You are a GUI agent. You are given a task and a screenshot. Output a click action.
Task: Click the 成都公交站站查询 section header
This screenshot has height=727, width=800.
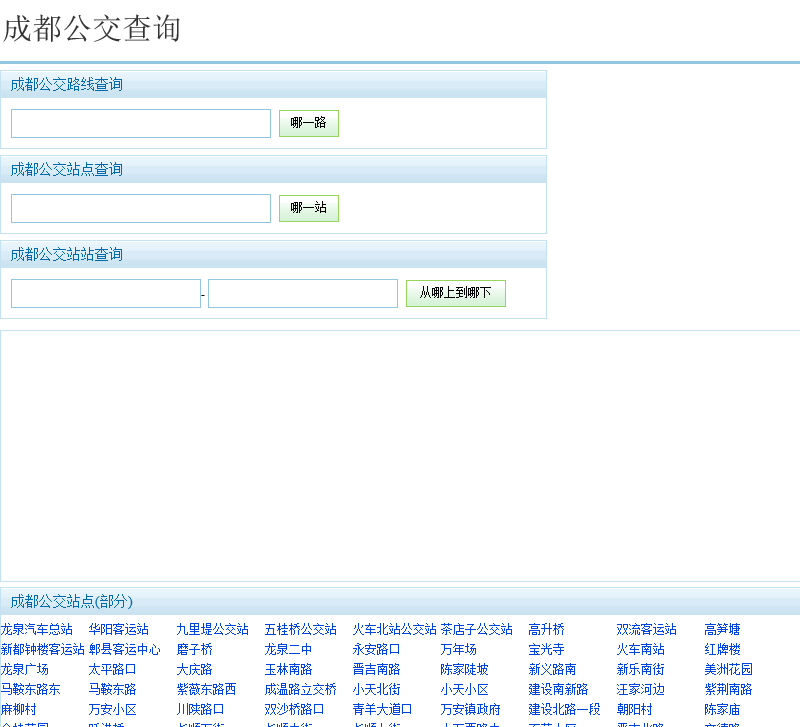[67, 255]
